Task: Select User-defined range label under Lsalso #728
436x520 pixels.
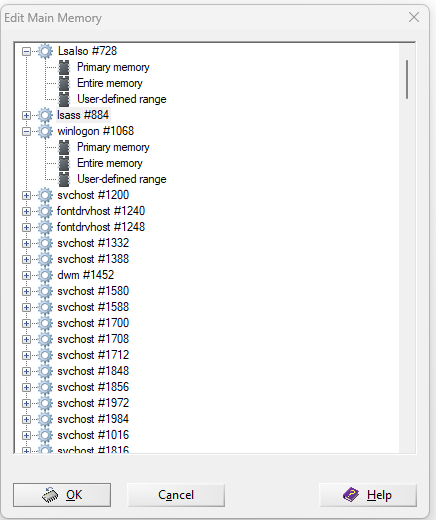Action: (122, 99)
